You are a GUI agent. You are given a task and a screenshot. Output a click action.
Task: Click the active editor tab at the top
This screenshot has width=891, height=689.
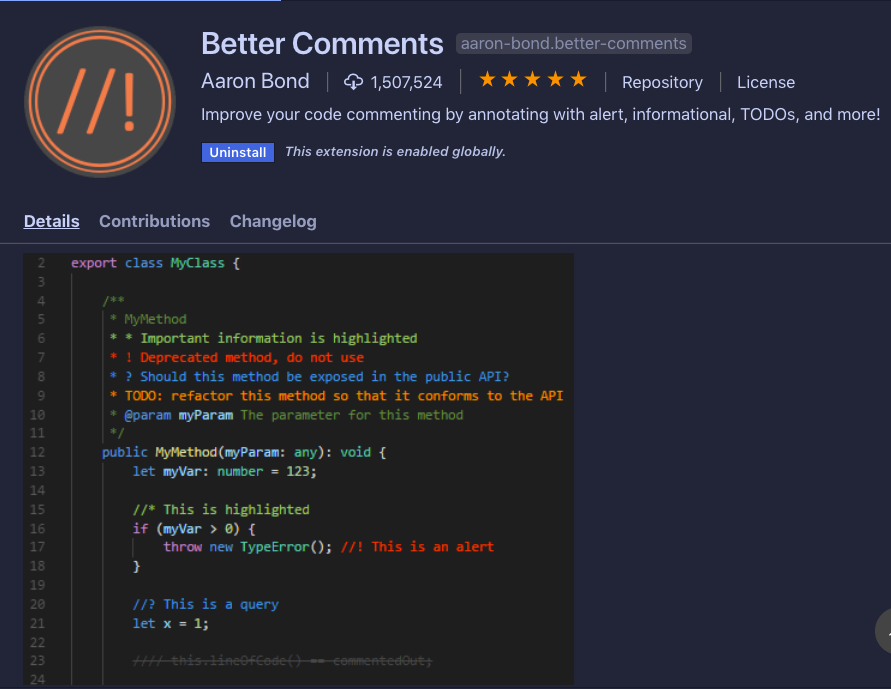click(140, 3)
